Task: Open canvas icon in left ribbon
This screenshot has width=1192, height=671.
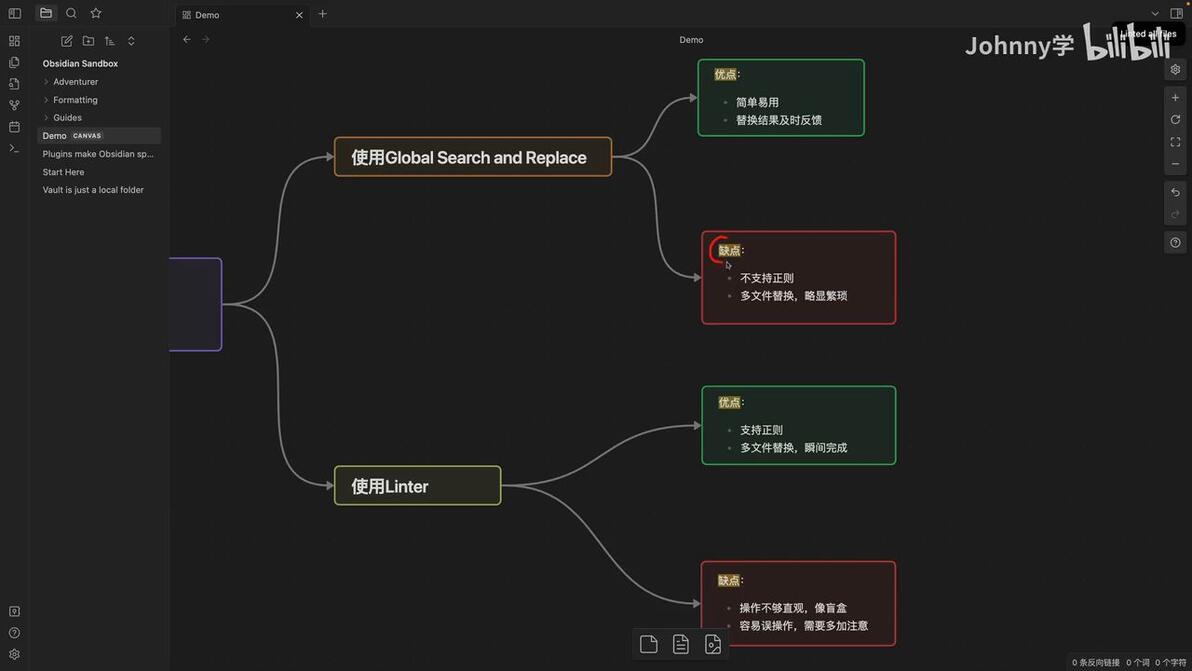Action: coord(14,41)
